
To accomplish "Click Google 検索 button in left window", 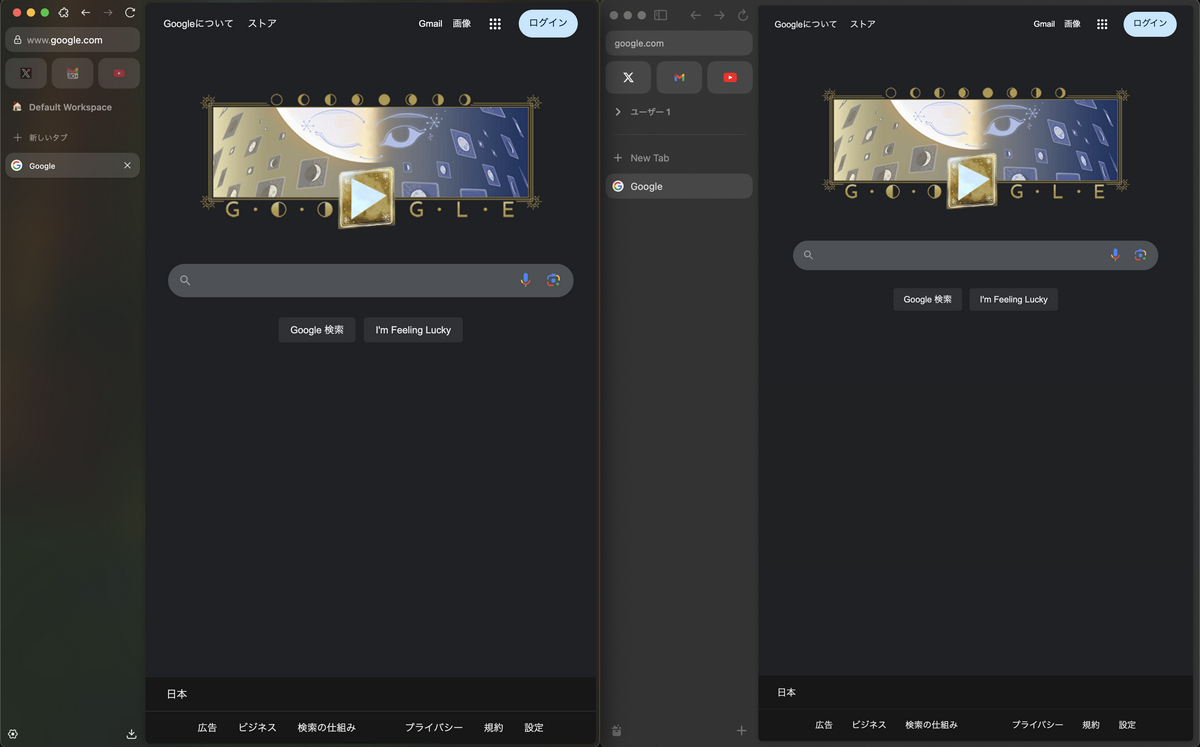I will coord(317,330).
